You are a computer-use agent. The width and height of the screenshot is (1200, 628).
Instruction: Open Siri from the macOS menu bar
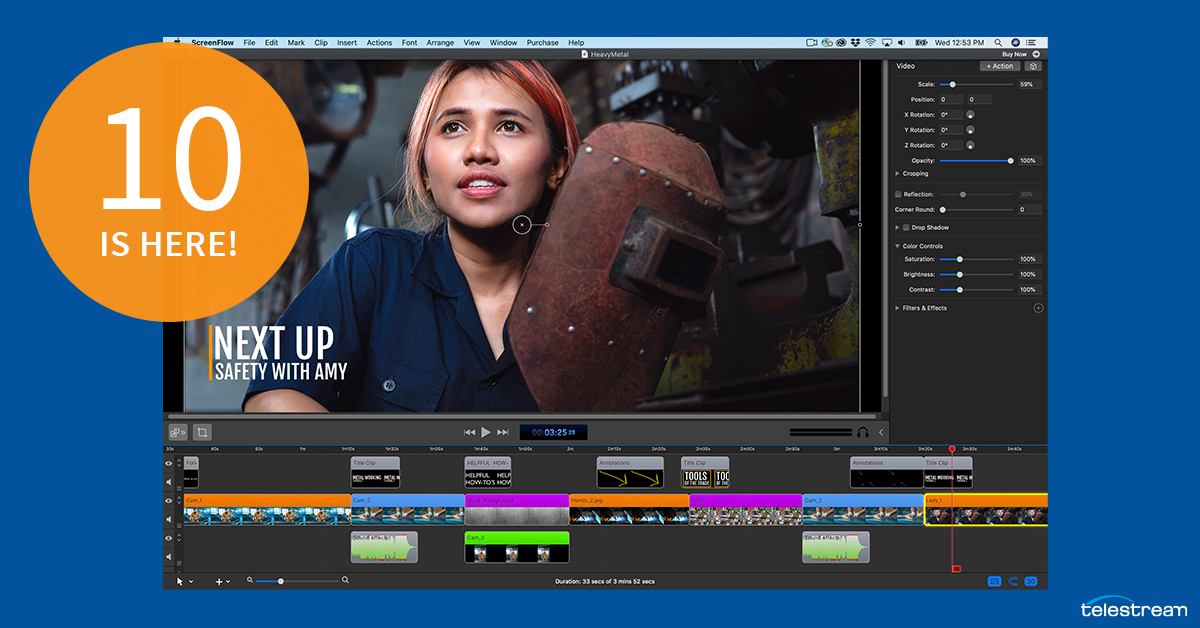click(x=1015, y=43)
